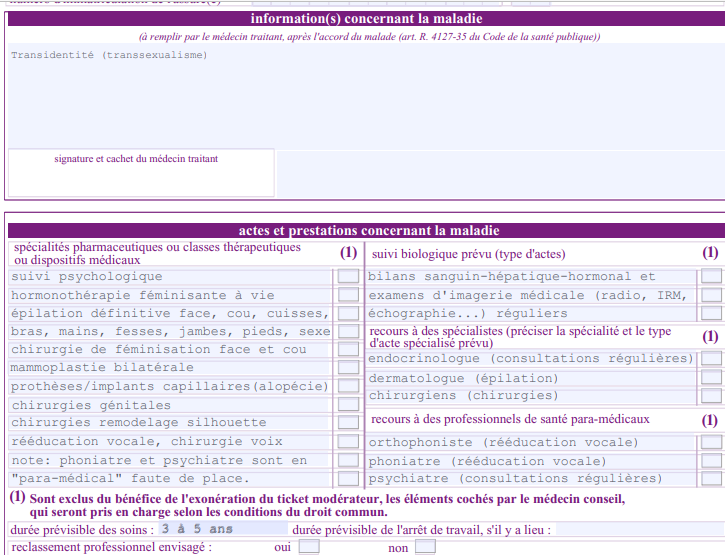Tick the checkbox for 'examens d'imagerie médicale'
The height and width of the screenshot is (555, 725).
(711, 295)
